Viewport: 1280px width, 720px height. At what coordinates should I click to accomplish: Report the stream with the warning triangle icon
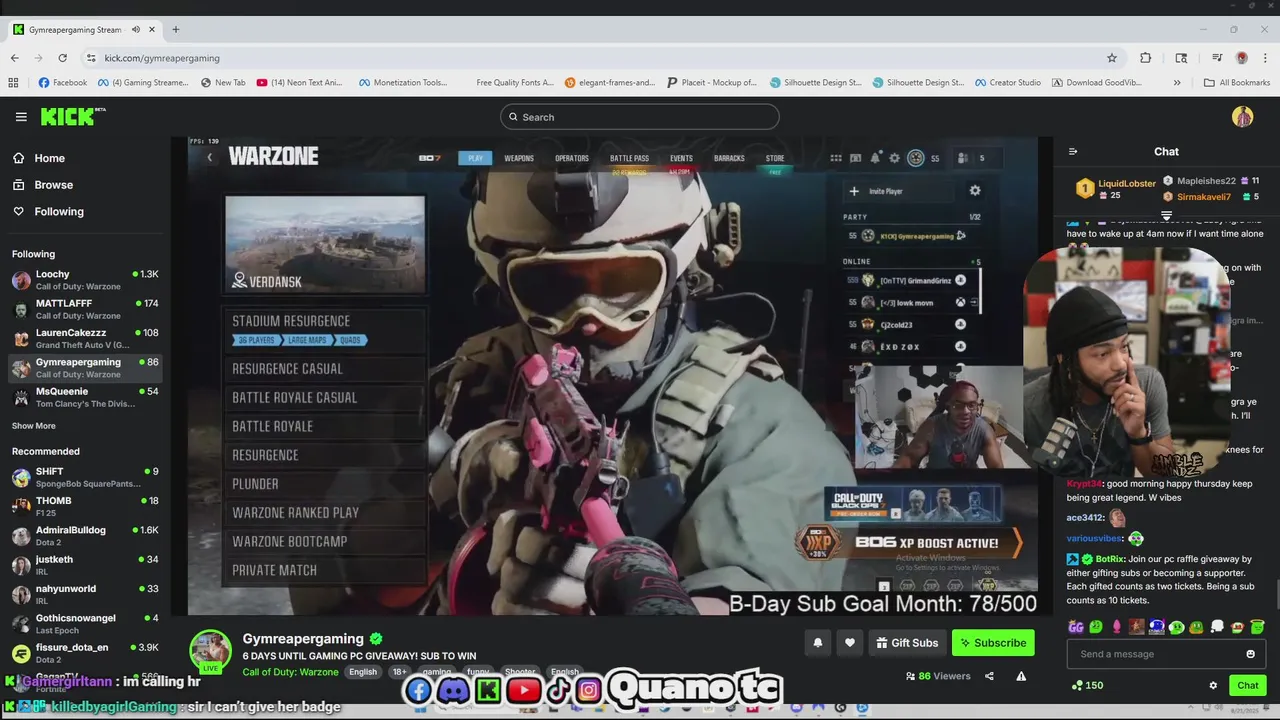[x=1021, y=676]
